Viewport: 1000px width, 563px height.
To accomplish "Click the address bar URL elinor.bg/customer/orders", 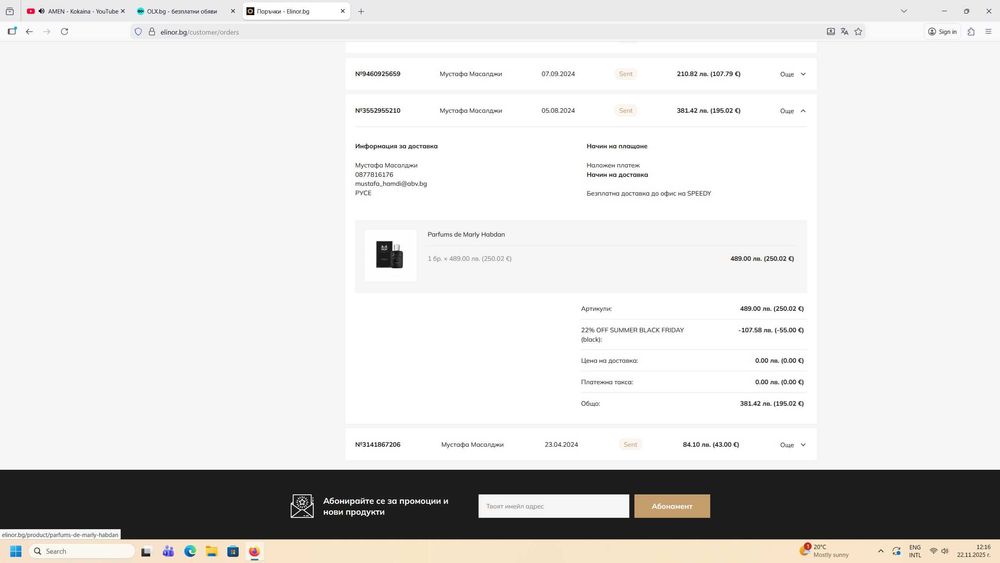I will point(200,32).
